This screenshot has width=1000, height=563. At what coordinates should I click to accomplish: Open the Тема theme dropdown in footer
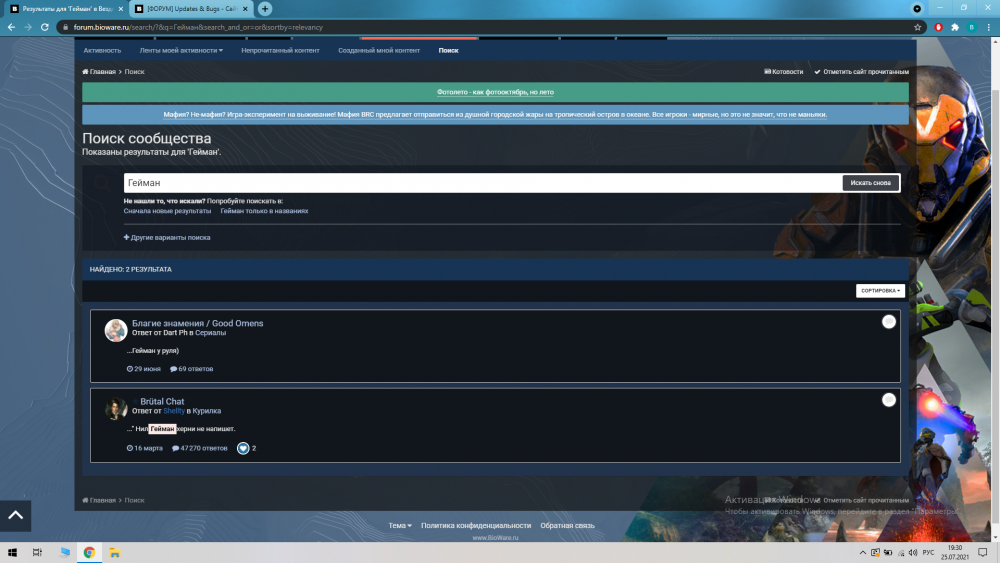pyautogui.click(x=400, y=525)
